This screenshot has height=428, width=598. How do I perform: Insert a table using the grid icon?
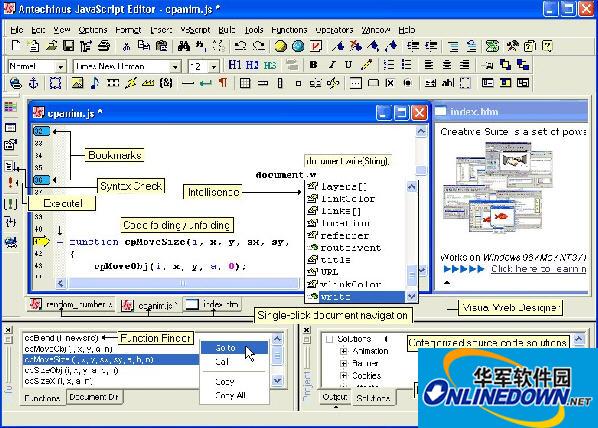(x=244, y=83)
